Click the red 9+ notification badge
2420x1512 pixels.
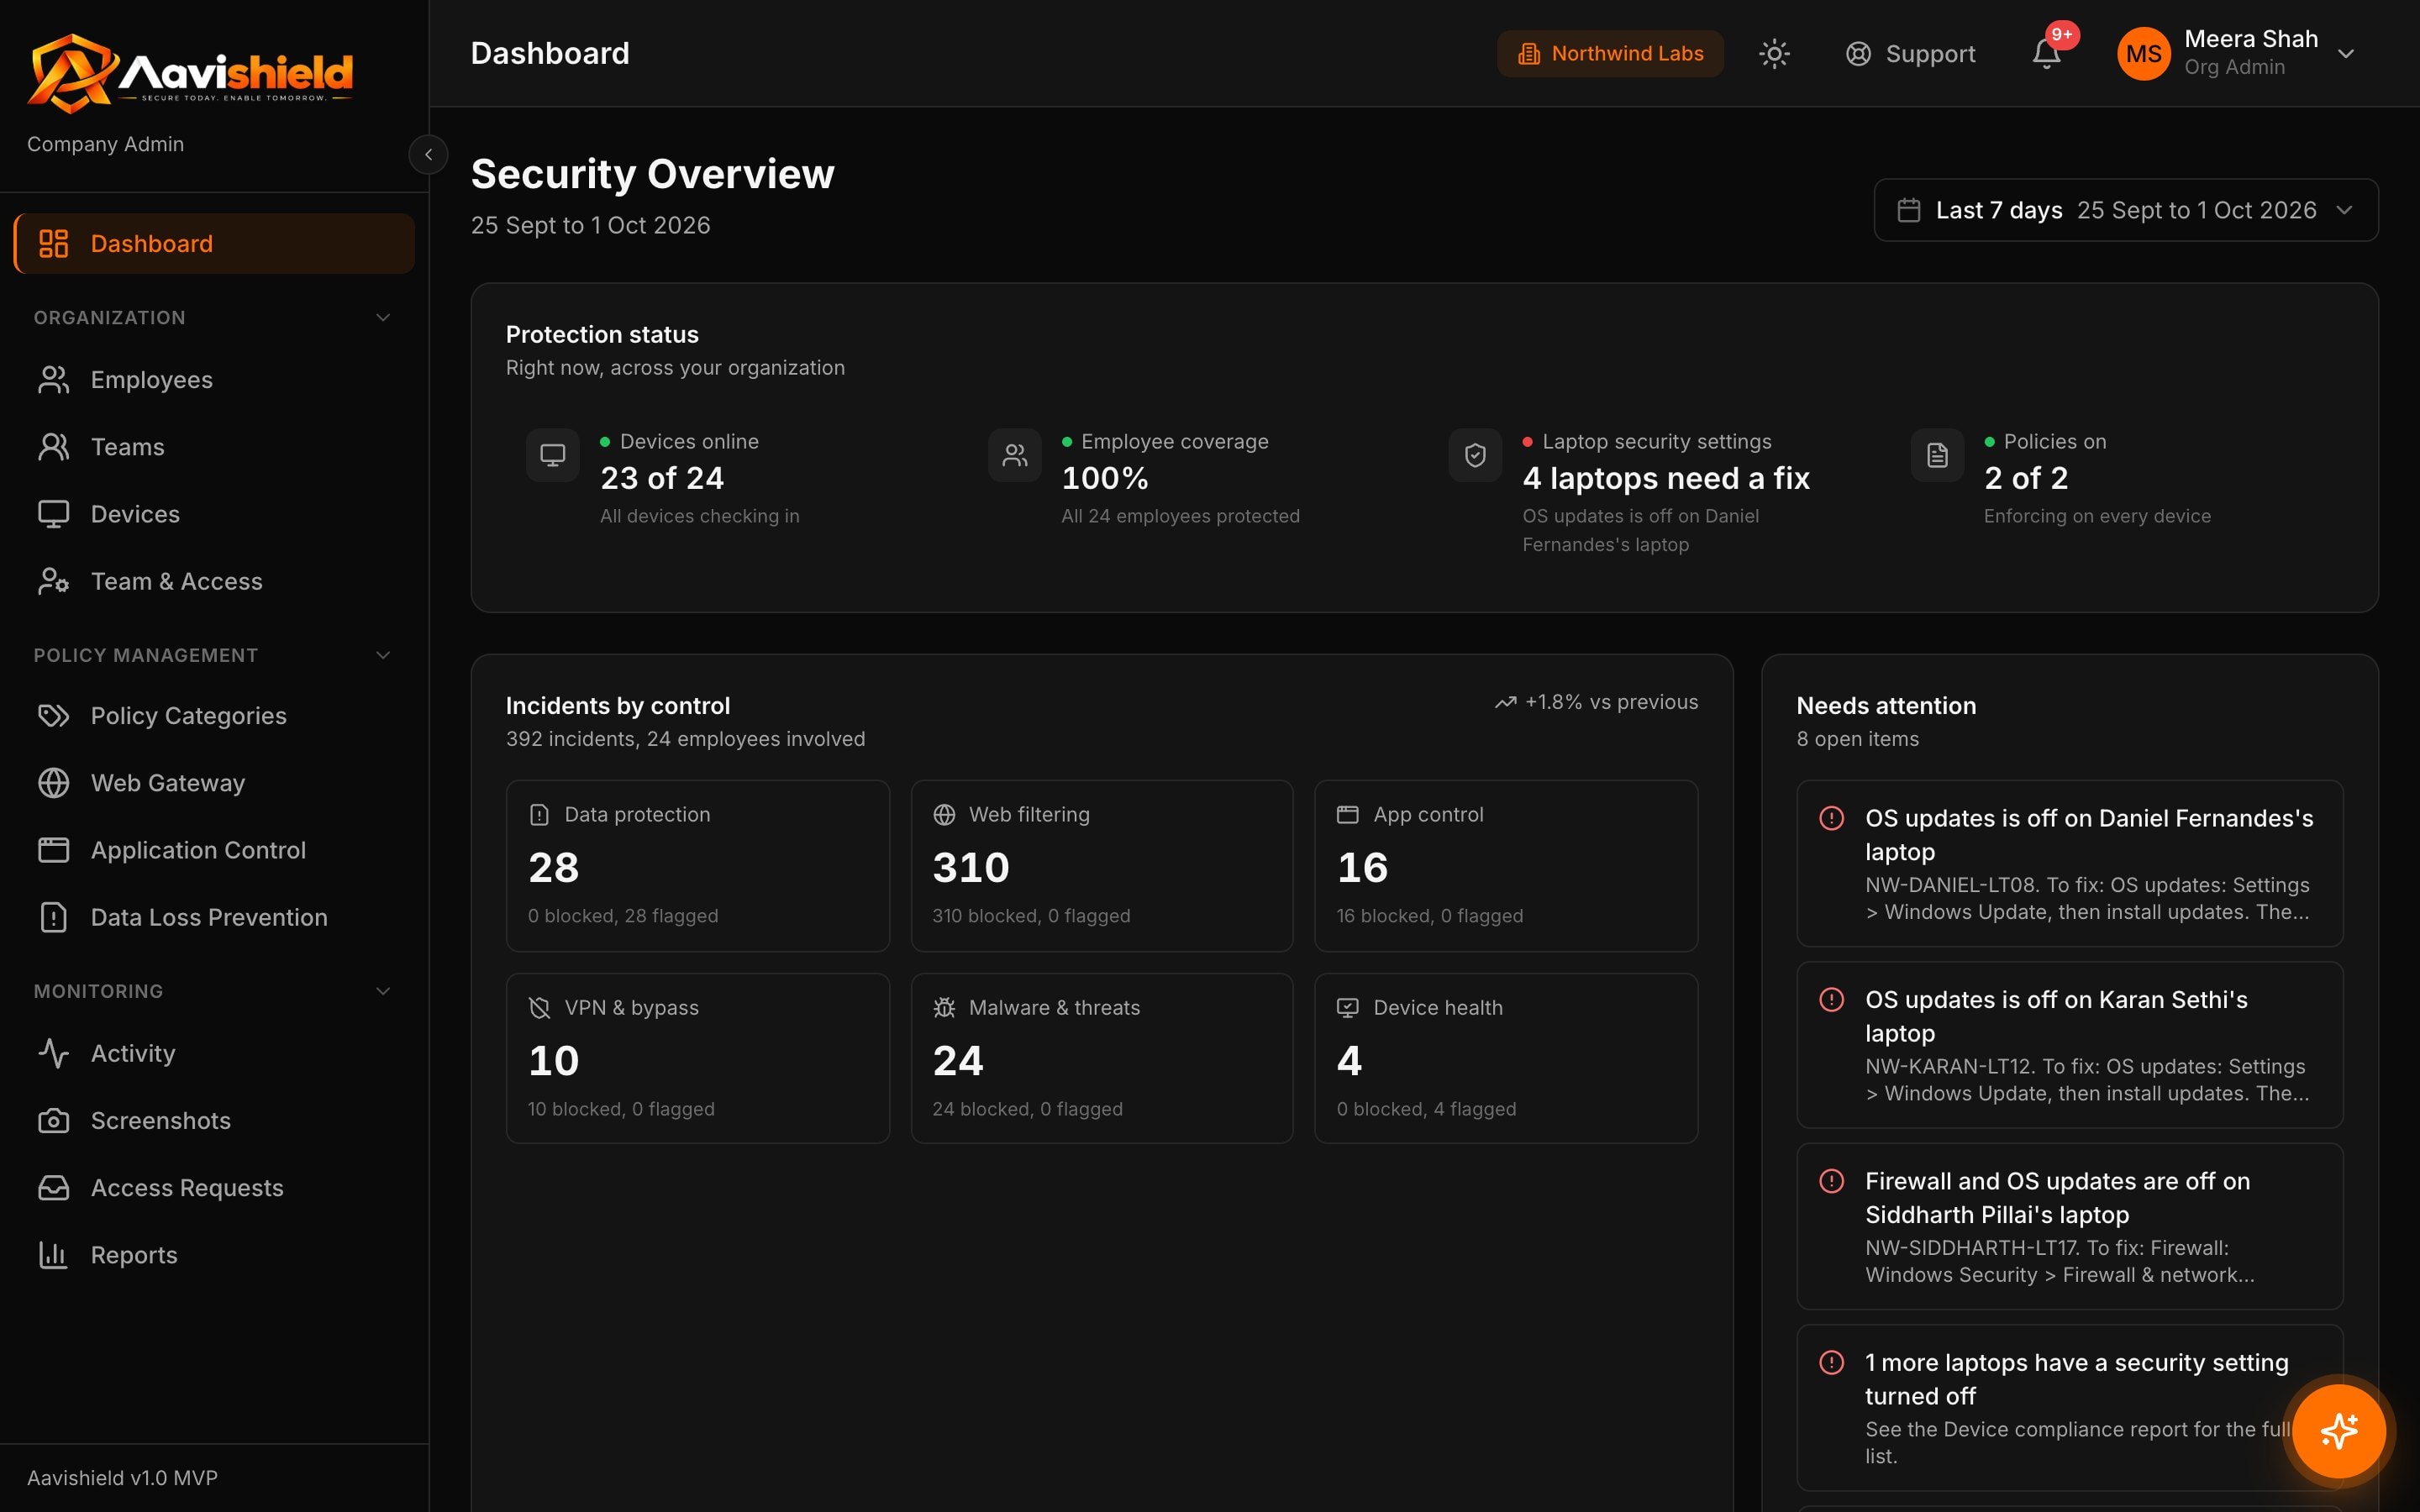[2062, 34]
